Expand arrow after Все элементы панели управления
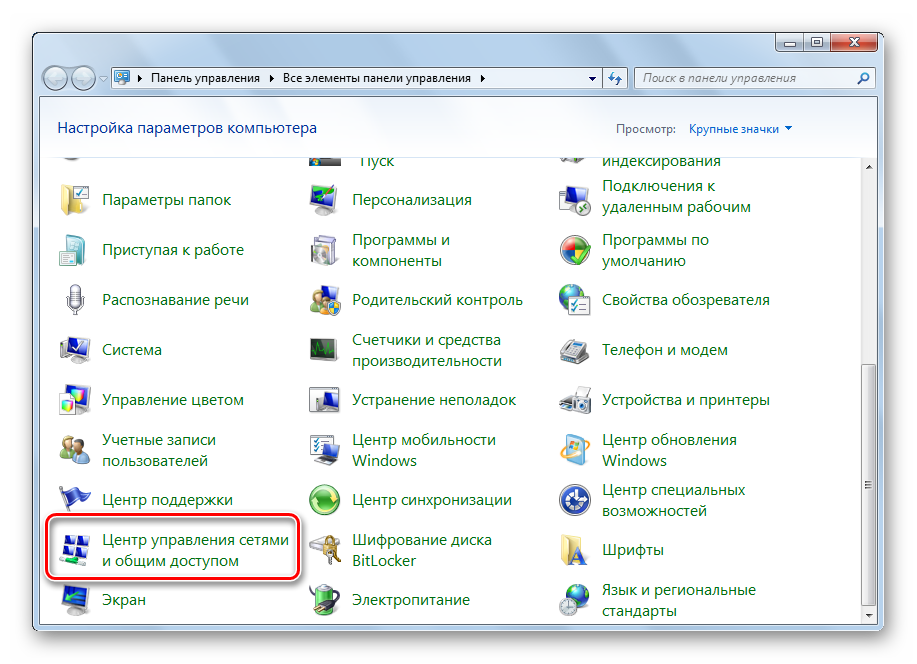This screenshot has width=917, height=664. pyautogui.click(x=483, y=78)
